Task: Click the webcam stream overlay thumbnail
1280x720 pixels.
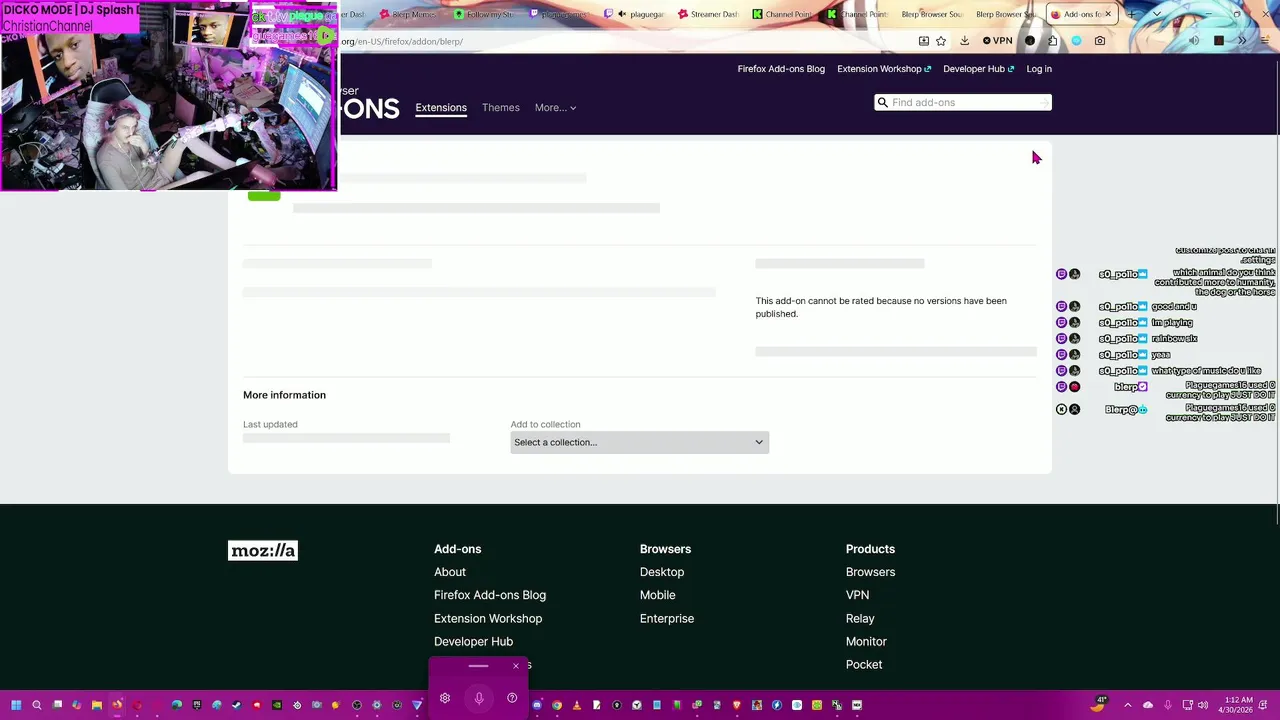Action: pyautogui.click(x=168, y=96)
